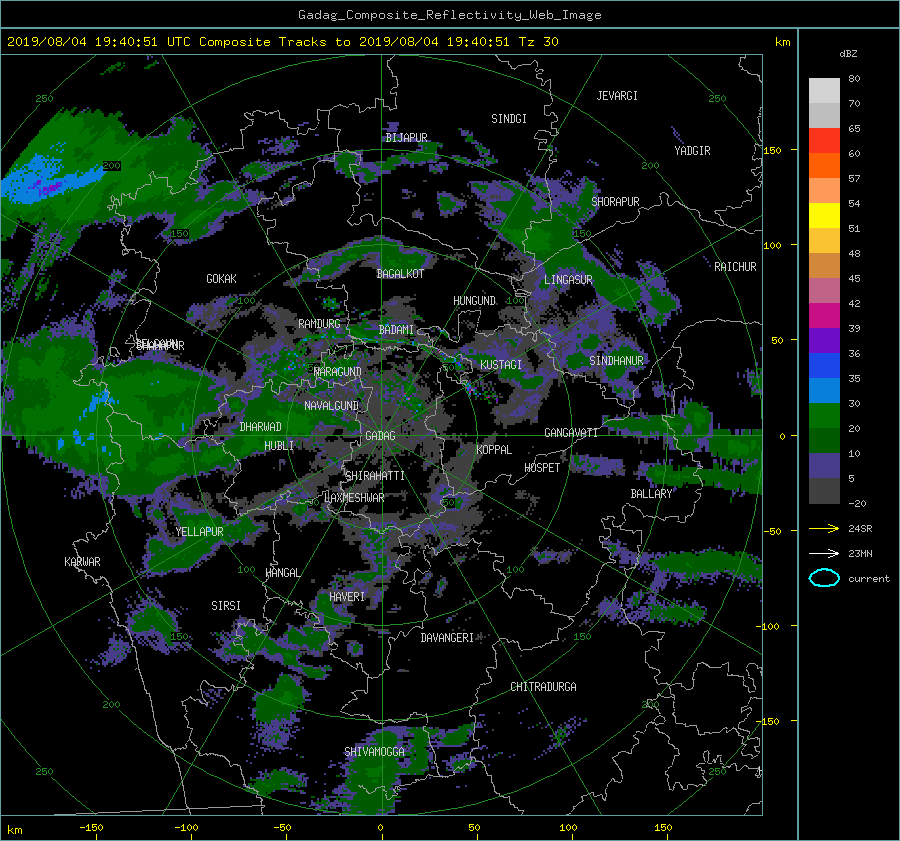The image size is (900, 841).
Task: Click the HANGAL city label
Action: coord(282,573)
